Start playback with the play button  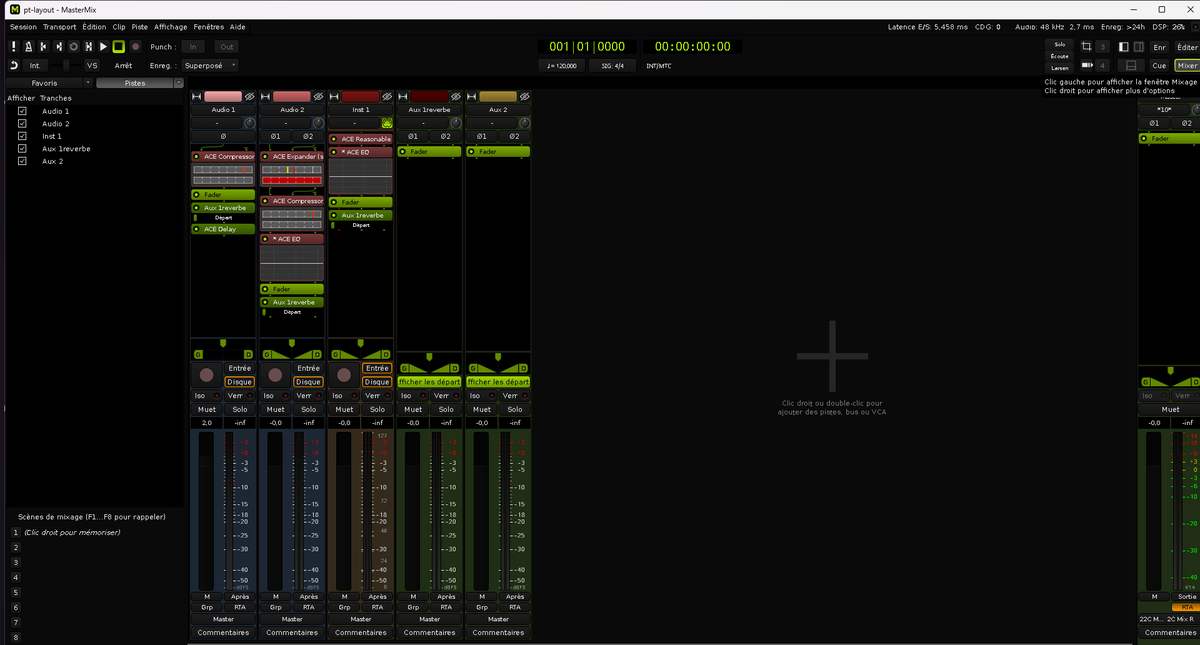(104, 46)
